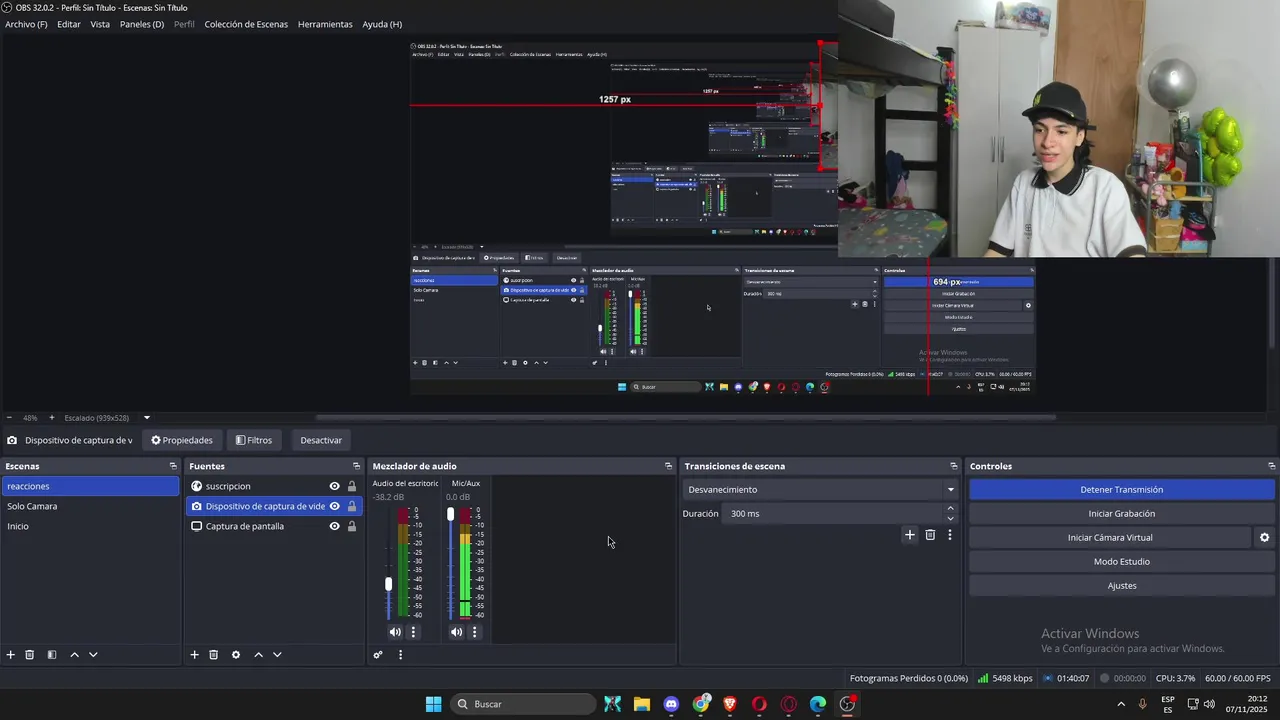
Task: Open Propiedades of selected source
Action: click(x=182, y=440)
